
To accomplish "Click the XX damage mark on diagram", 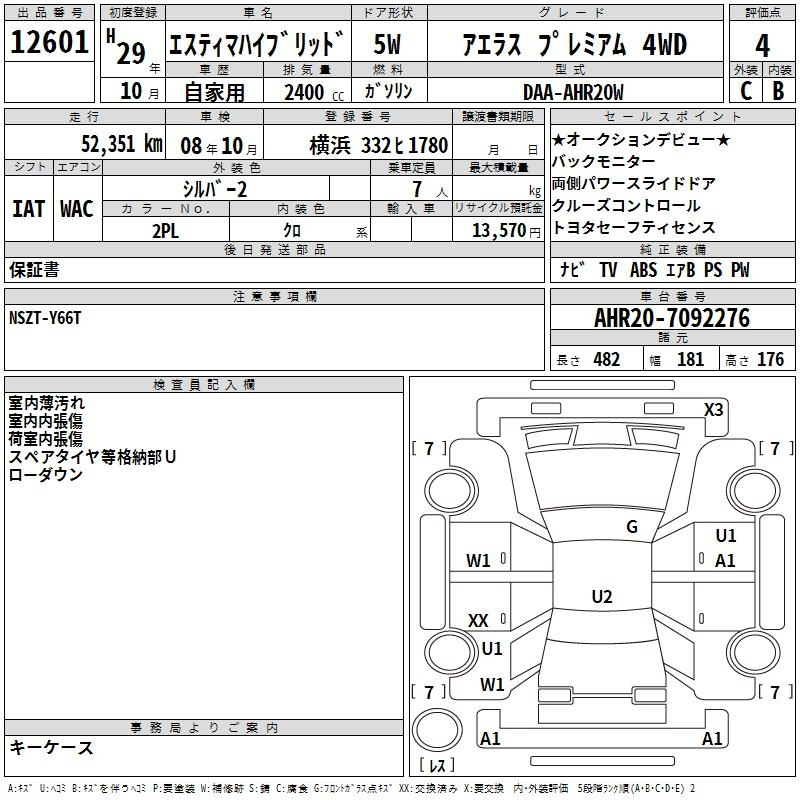I will click(478, 621).
